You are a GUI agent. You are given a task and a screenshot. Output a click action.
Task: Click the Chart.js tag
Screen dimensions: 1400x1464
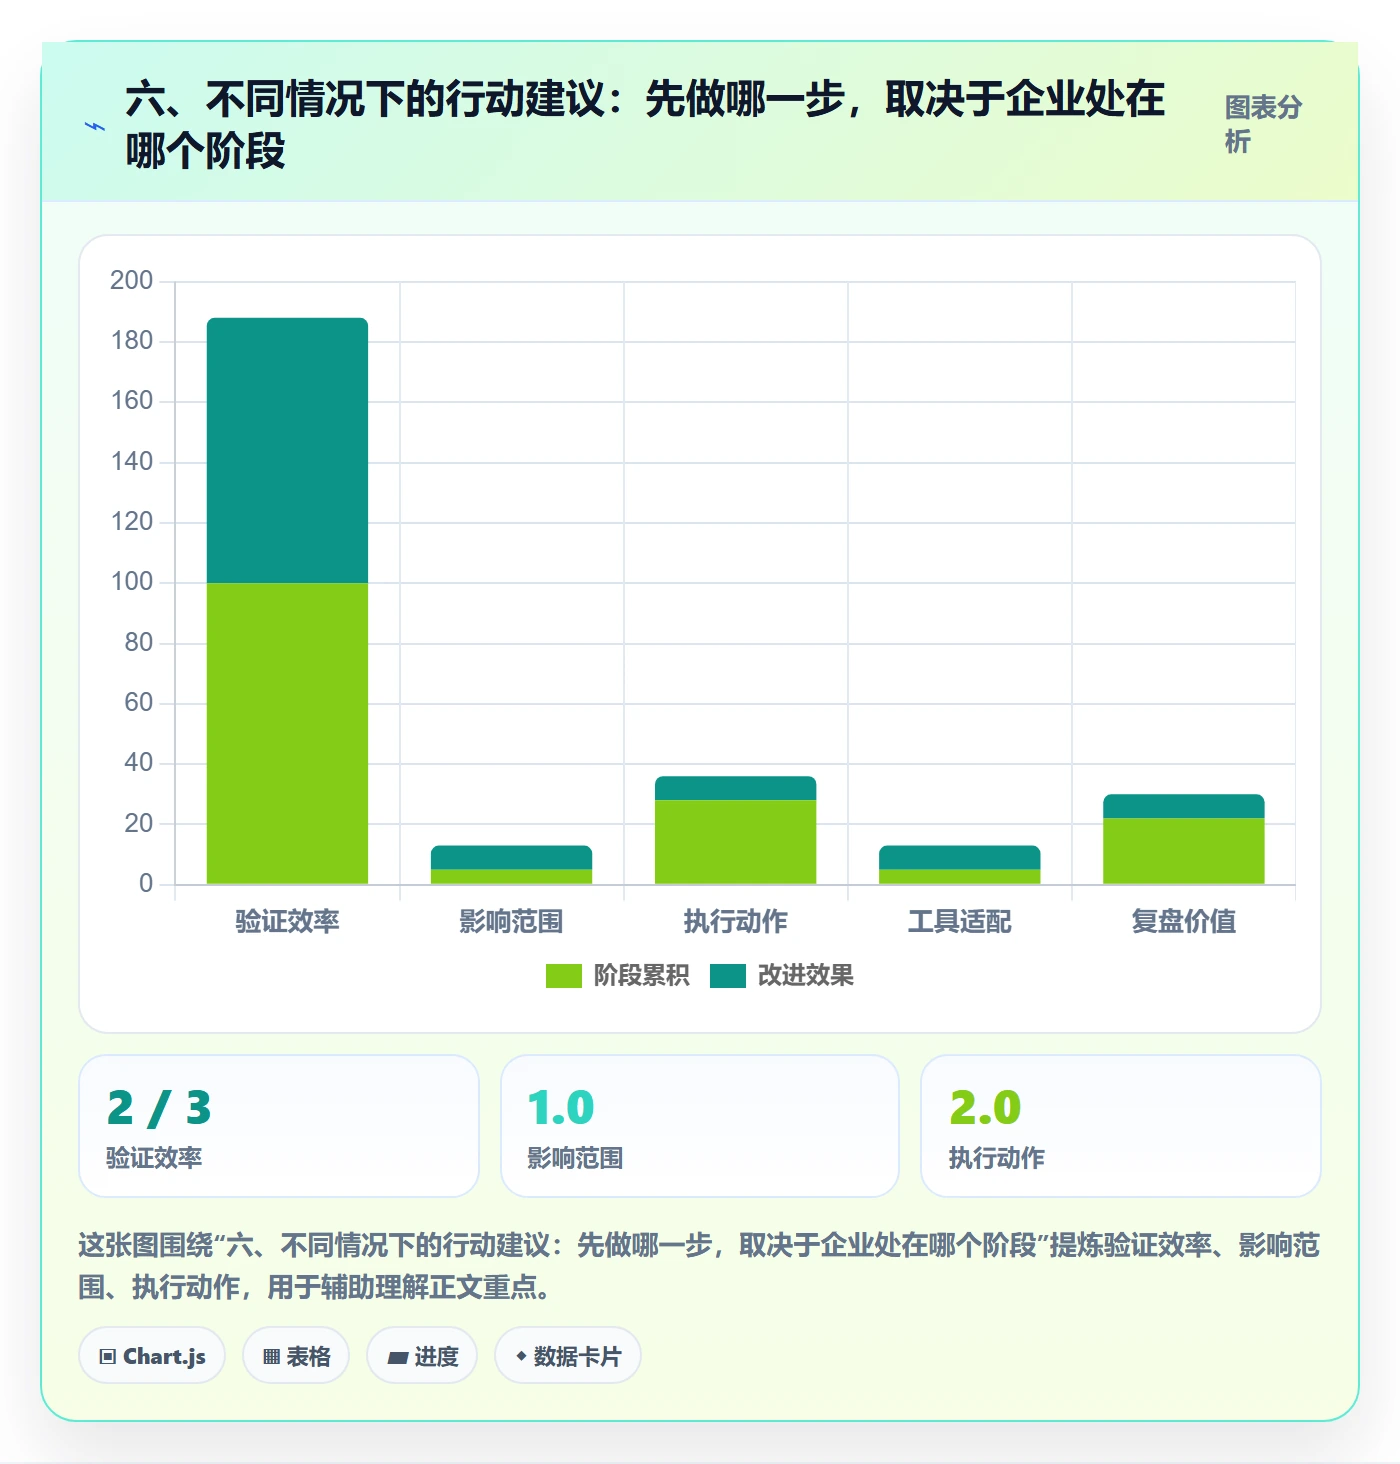(x=152, y=1356)
